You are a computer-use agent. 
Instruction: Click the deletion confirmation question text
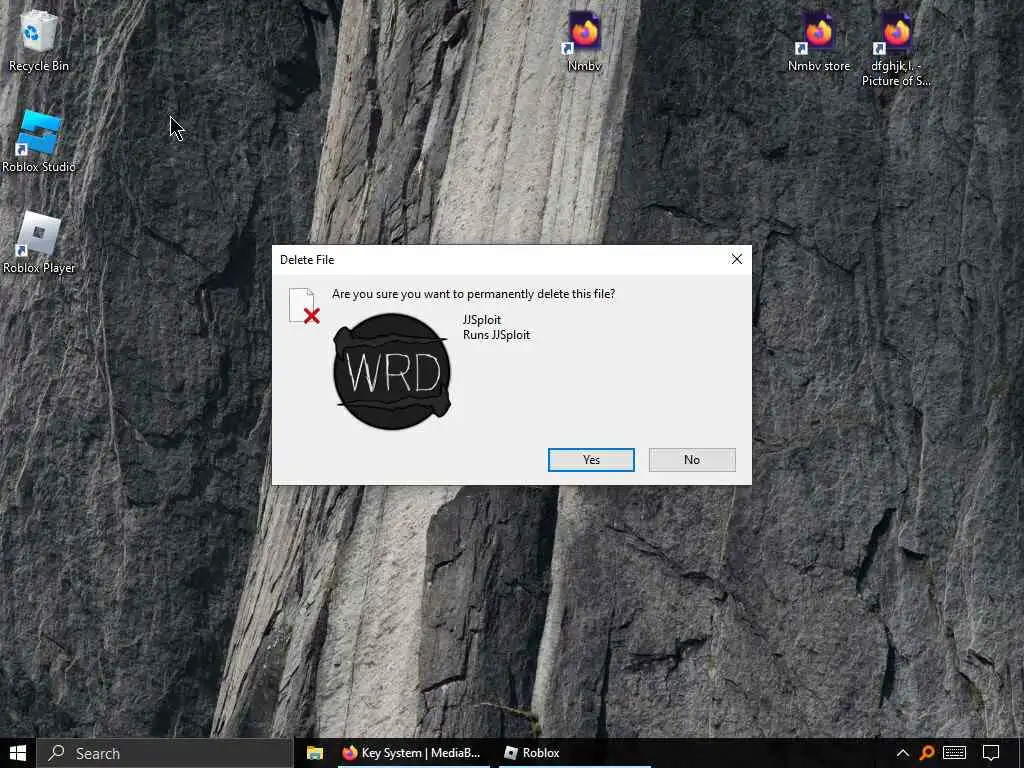click(x=473, y=294)
